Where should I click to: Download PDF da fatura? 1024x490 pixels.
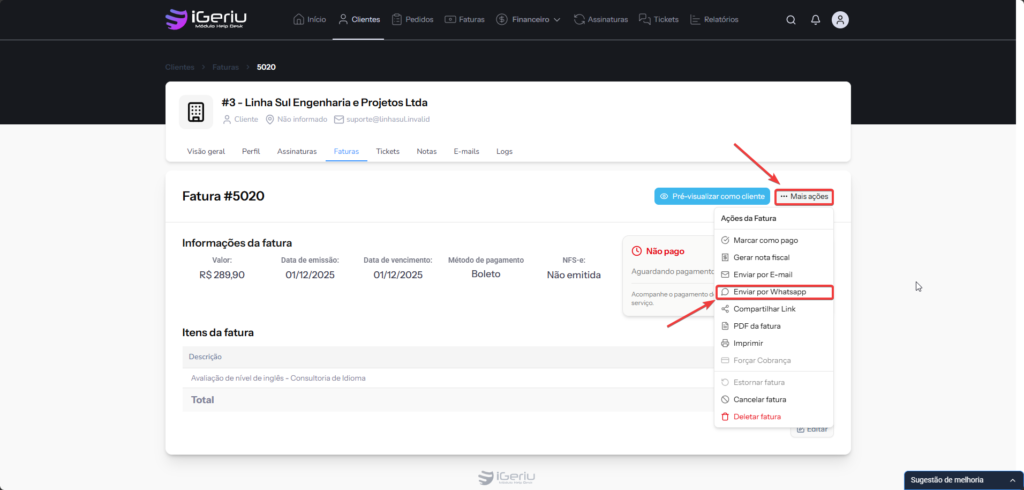coord(757,326)
